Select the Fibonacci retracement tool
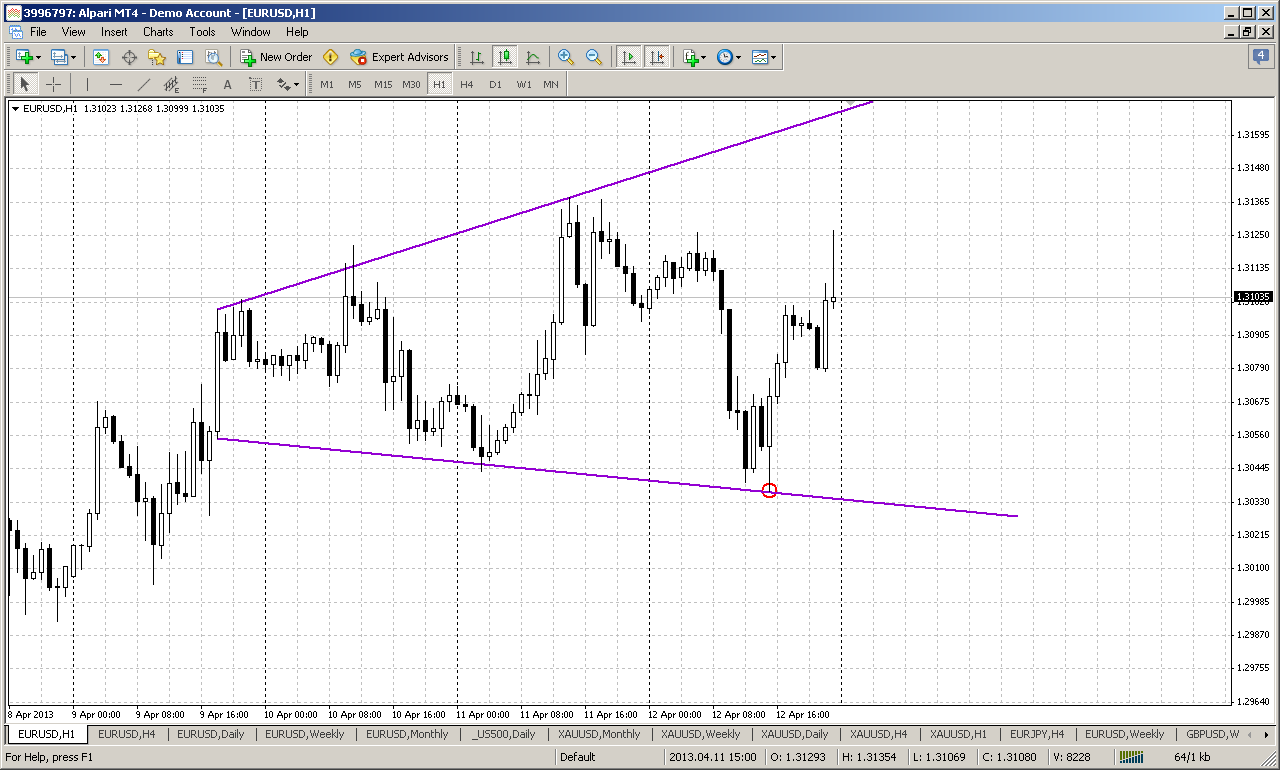This screenshot has width=1280, height=770. click(200, 85)
